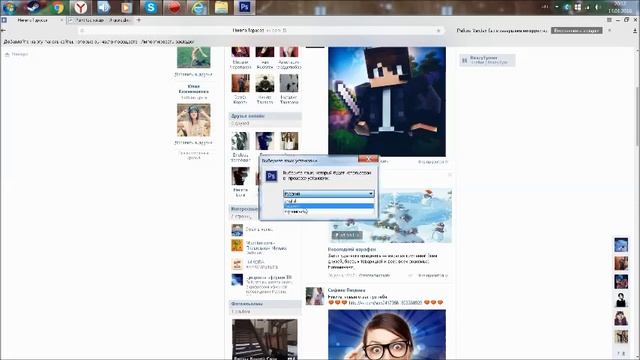Open the post author avatar below winter post
640x360 pixels.
[315, 296]
